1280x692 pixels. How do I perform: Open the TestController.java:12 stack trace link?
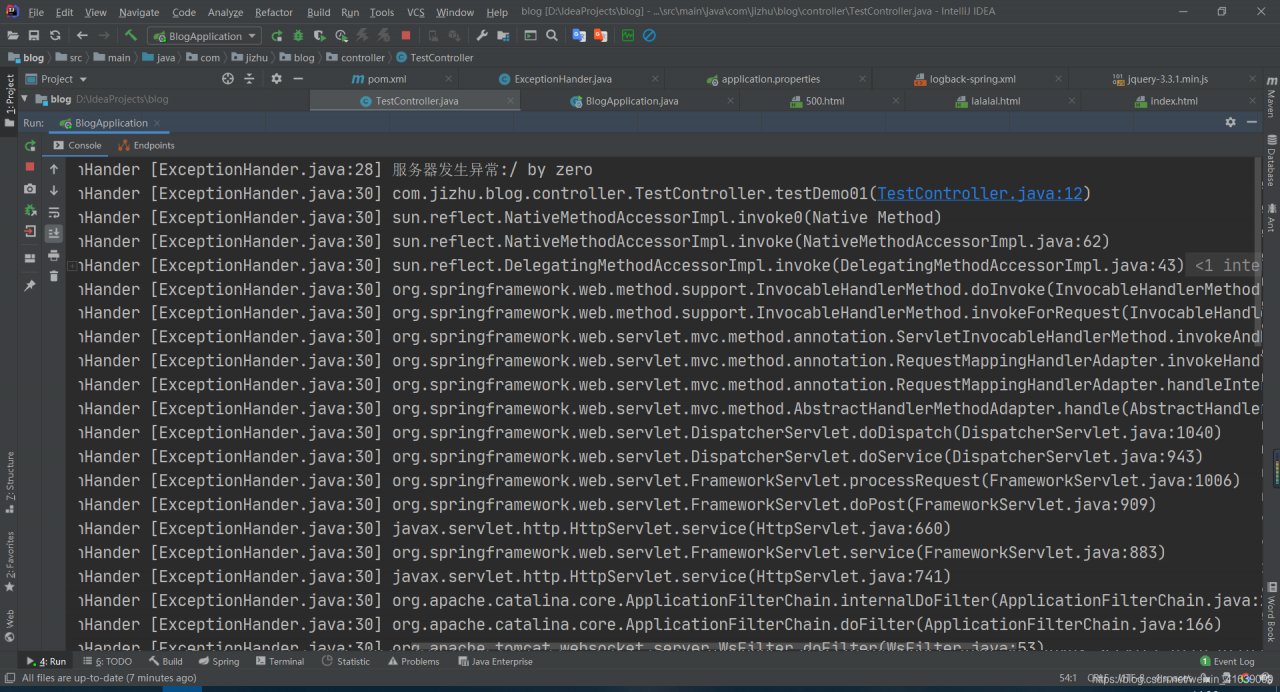click(x=980, y=194)
